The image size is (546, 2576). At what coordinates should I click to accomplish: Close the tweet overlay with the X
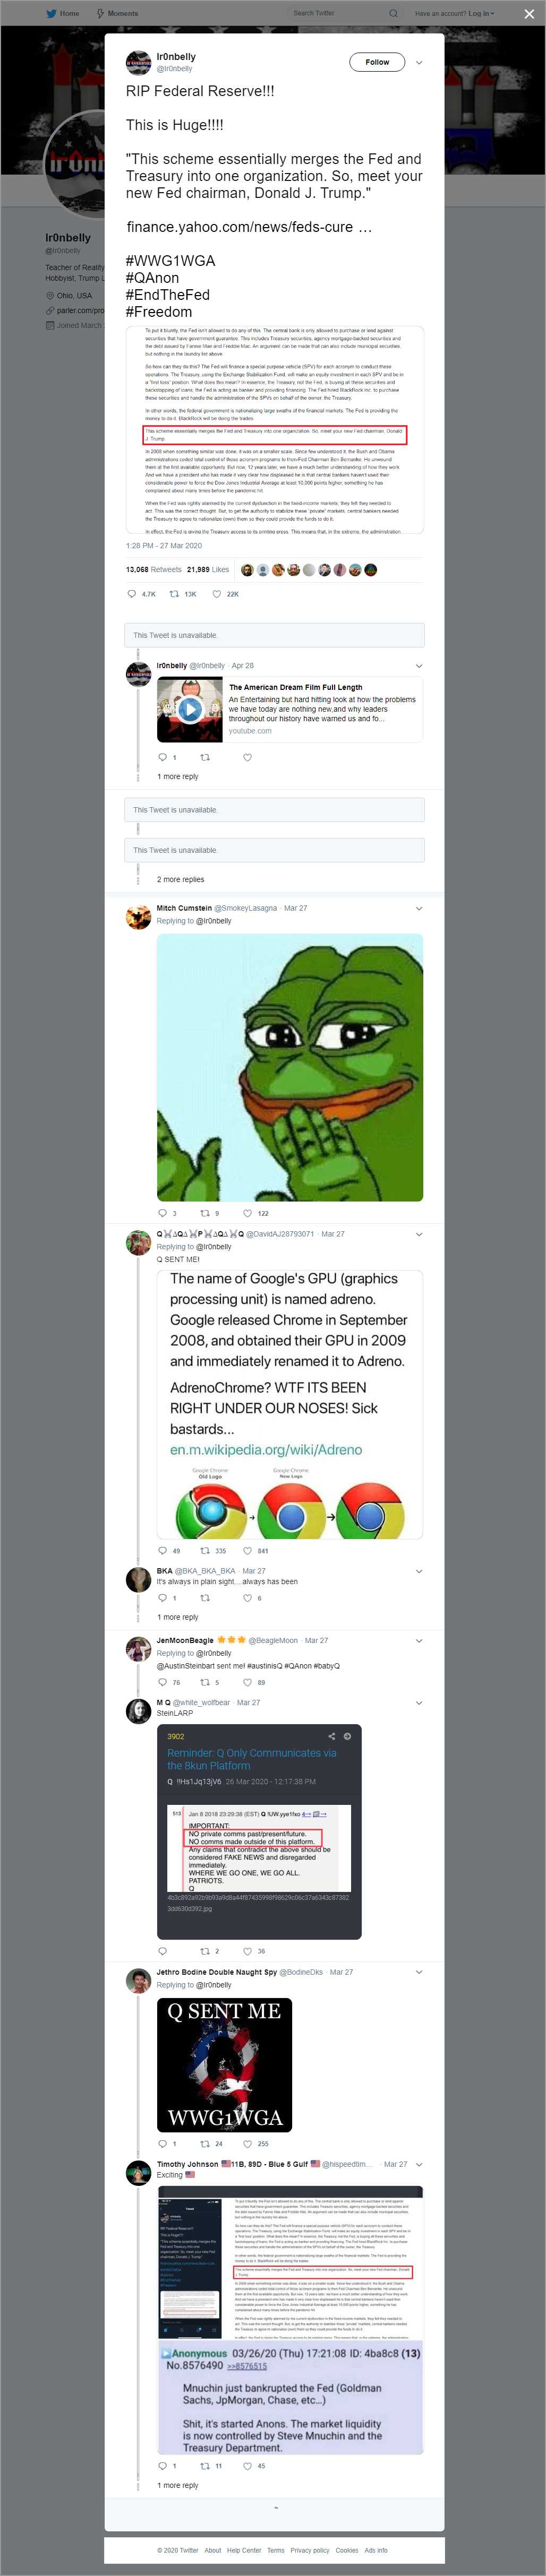click(529, 14)
